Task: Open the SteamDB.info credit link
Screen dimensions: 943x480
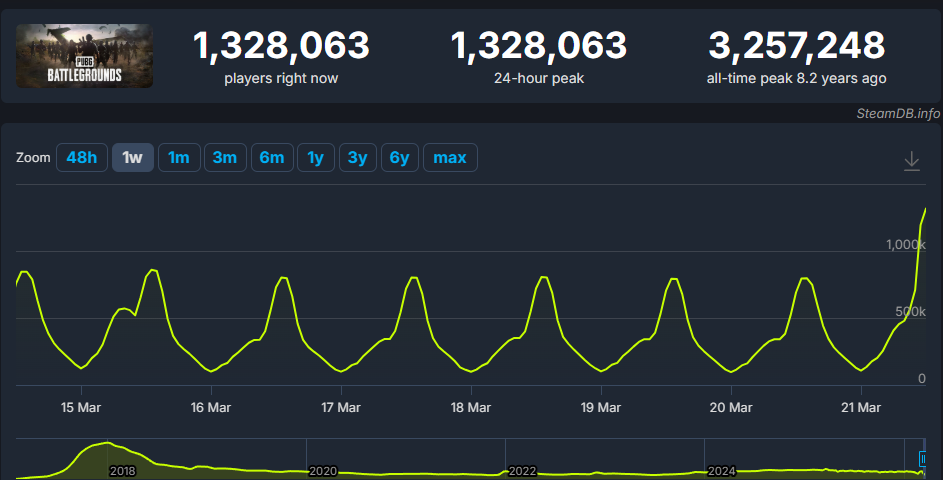Action: tap(898, 113)
